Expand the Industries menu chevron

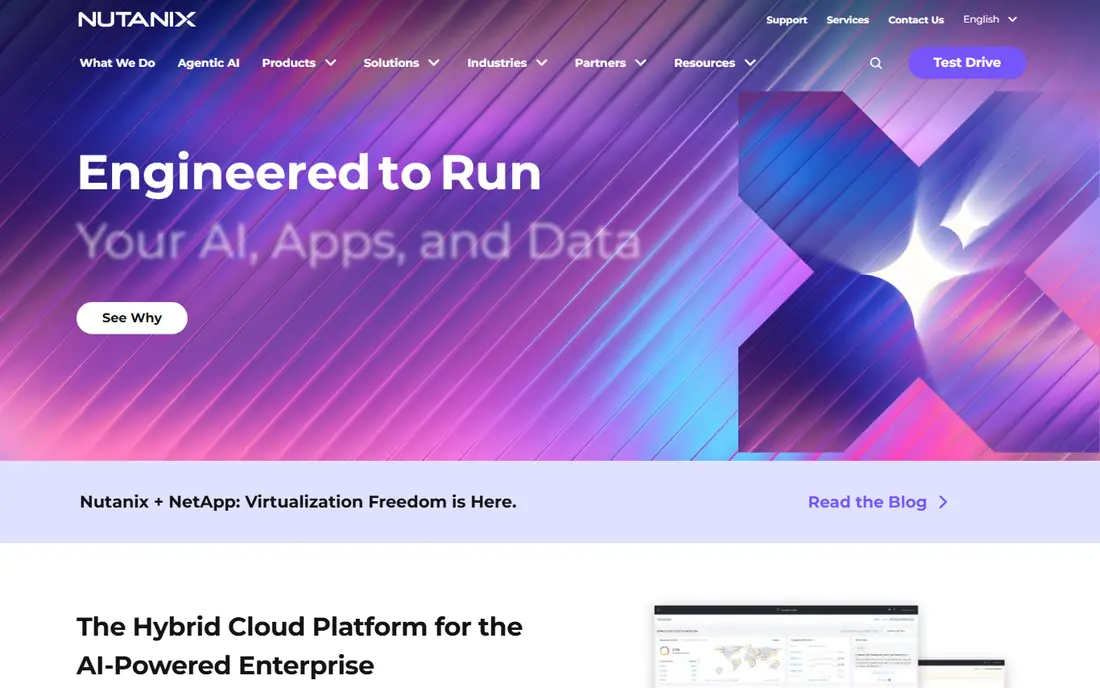(542, 63)
